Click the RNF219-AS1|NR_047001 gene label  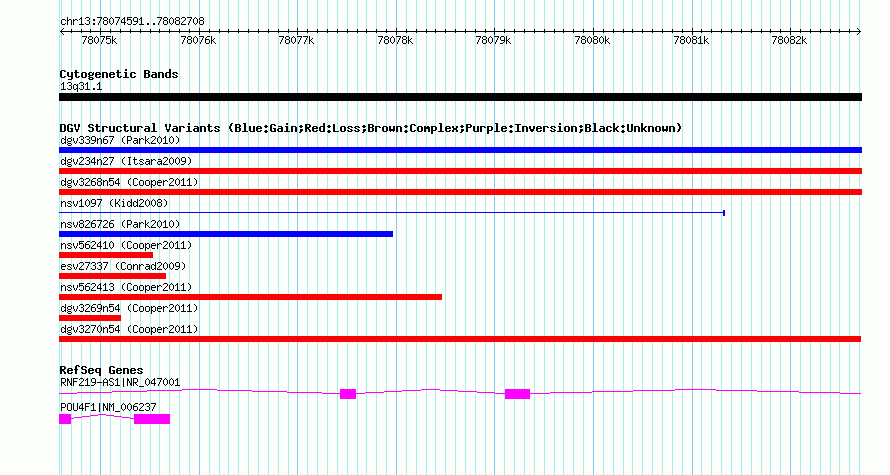click(x=120, y=382)
